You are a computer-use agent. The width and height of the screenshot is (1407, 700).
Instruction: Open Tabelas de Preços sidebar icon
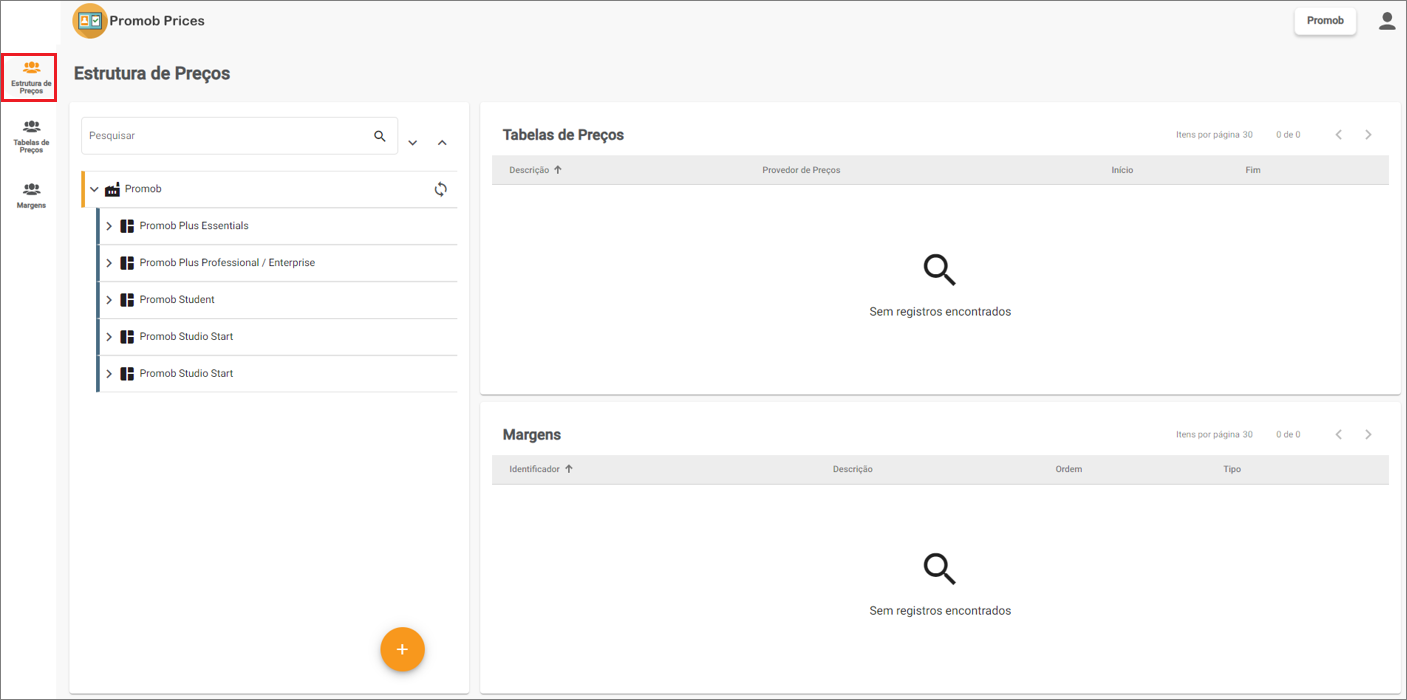pyautogui.click(x=31, y=136)
